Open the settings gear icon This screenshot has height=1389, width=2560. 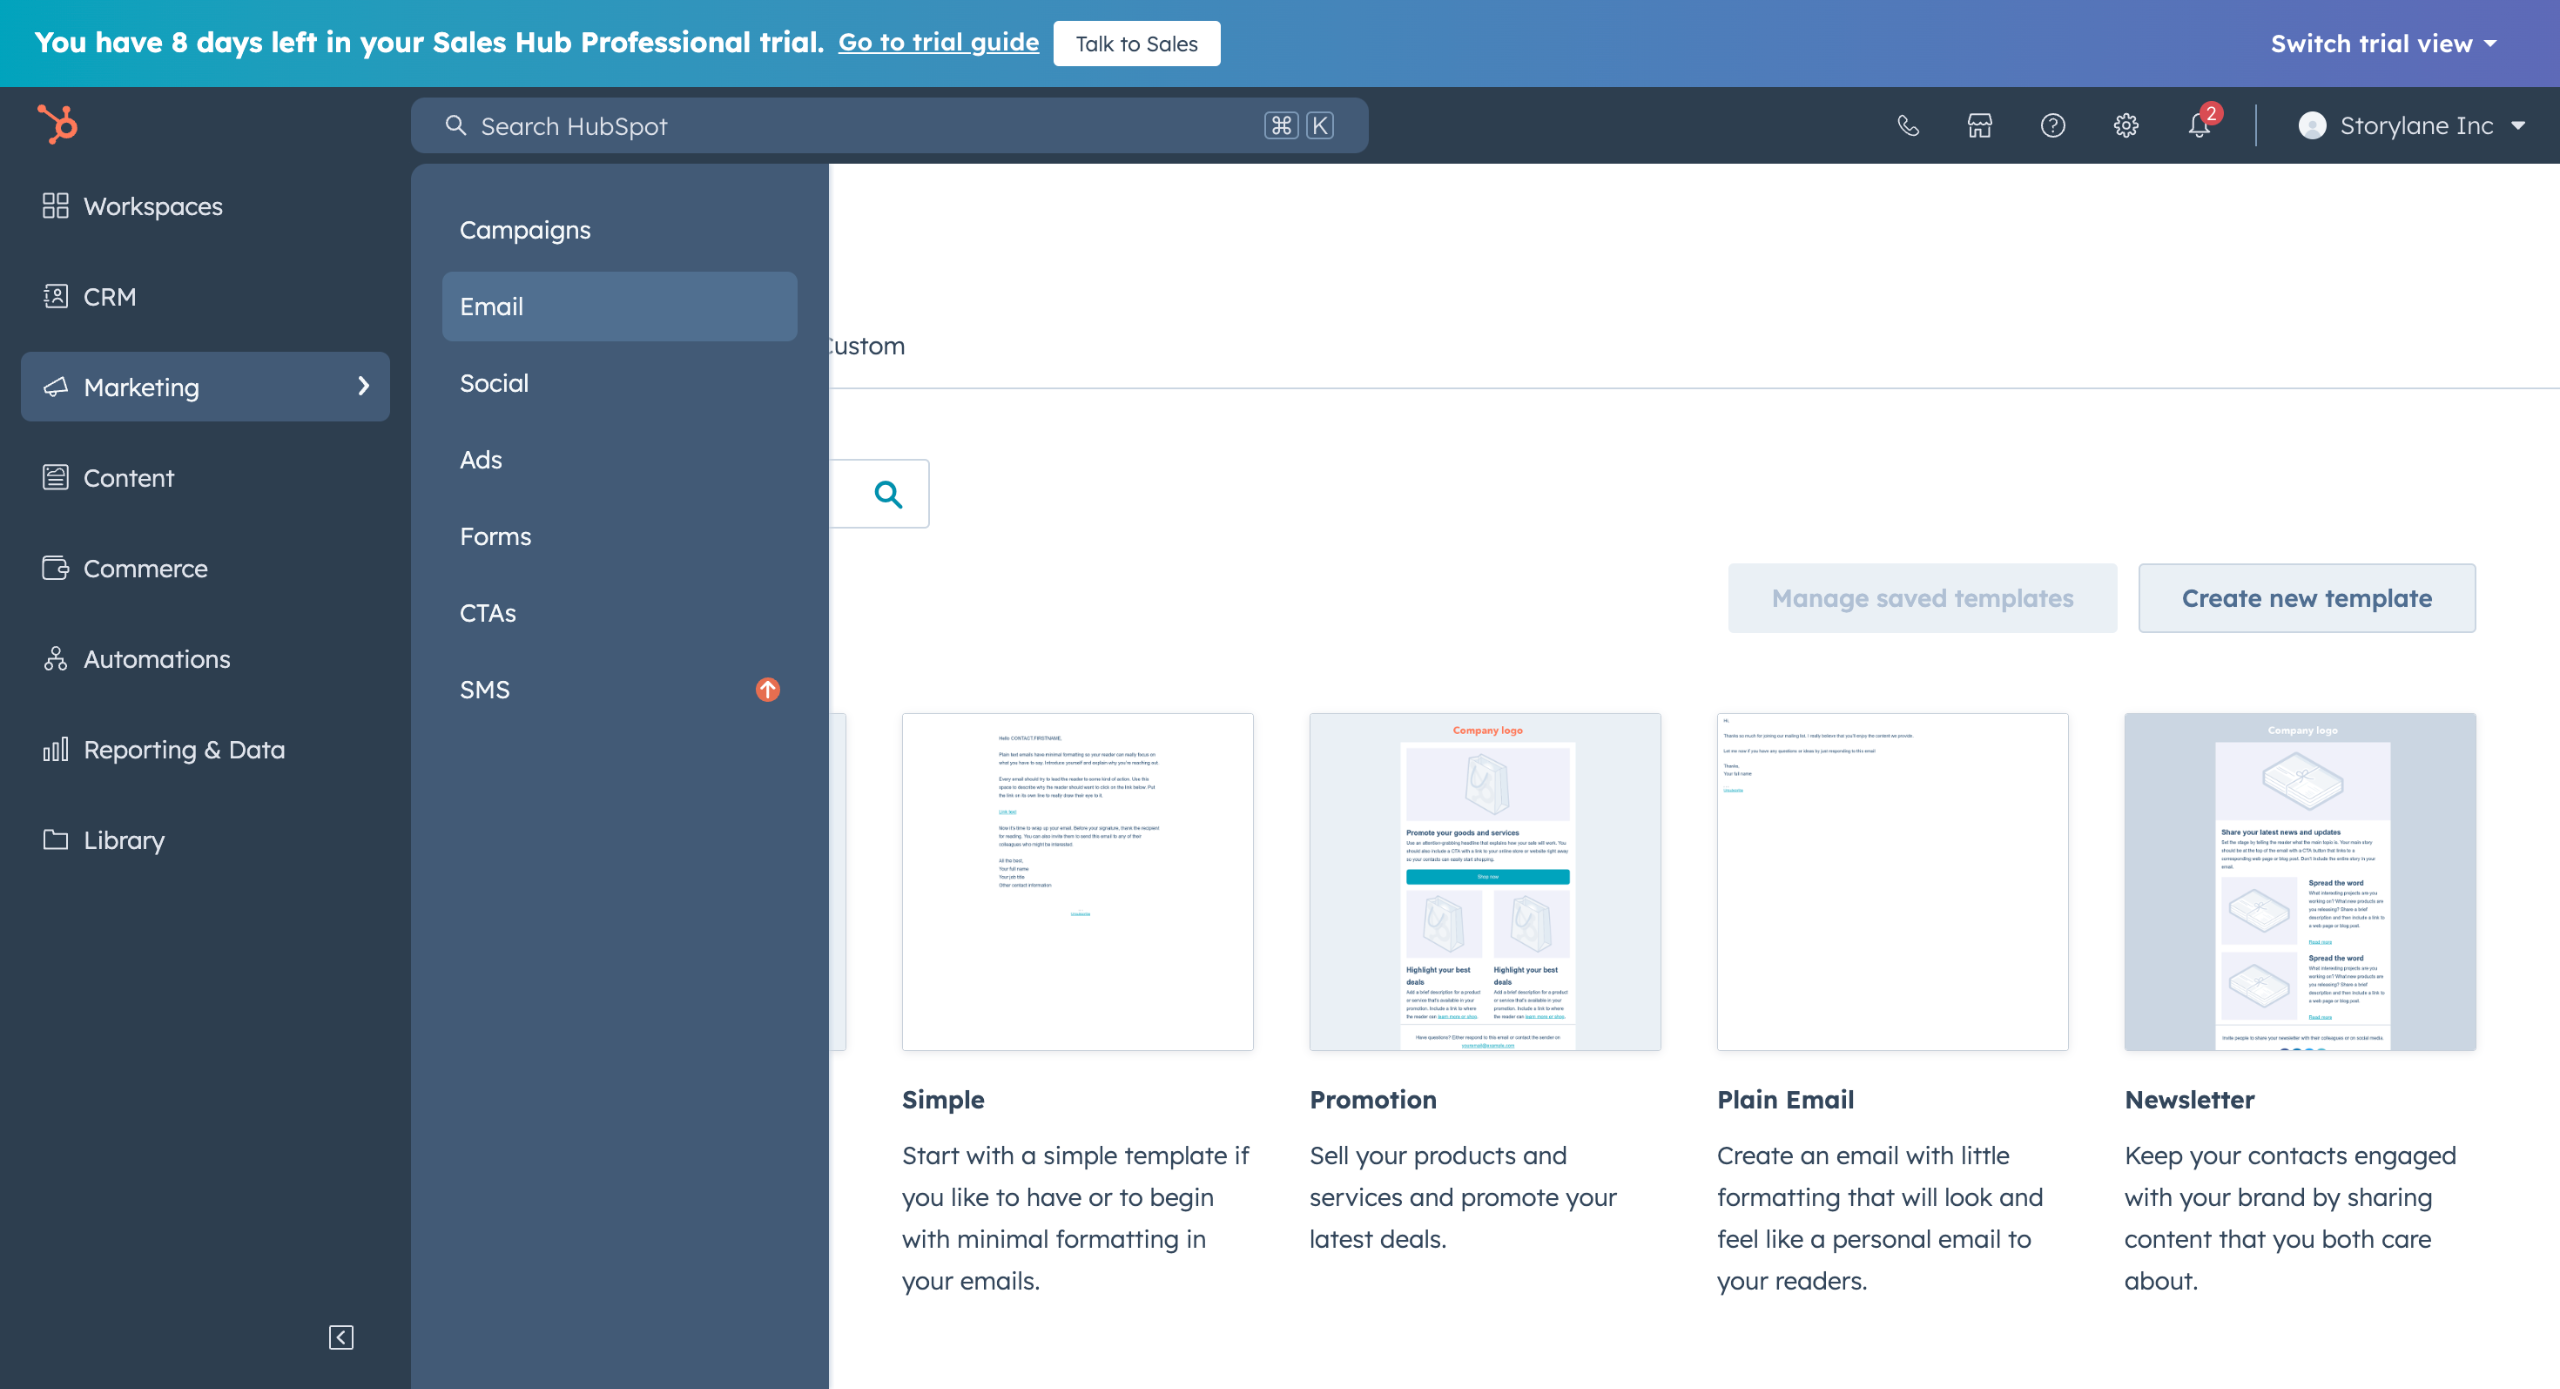(2126, 125)
